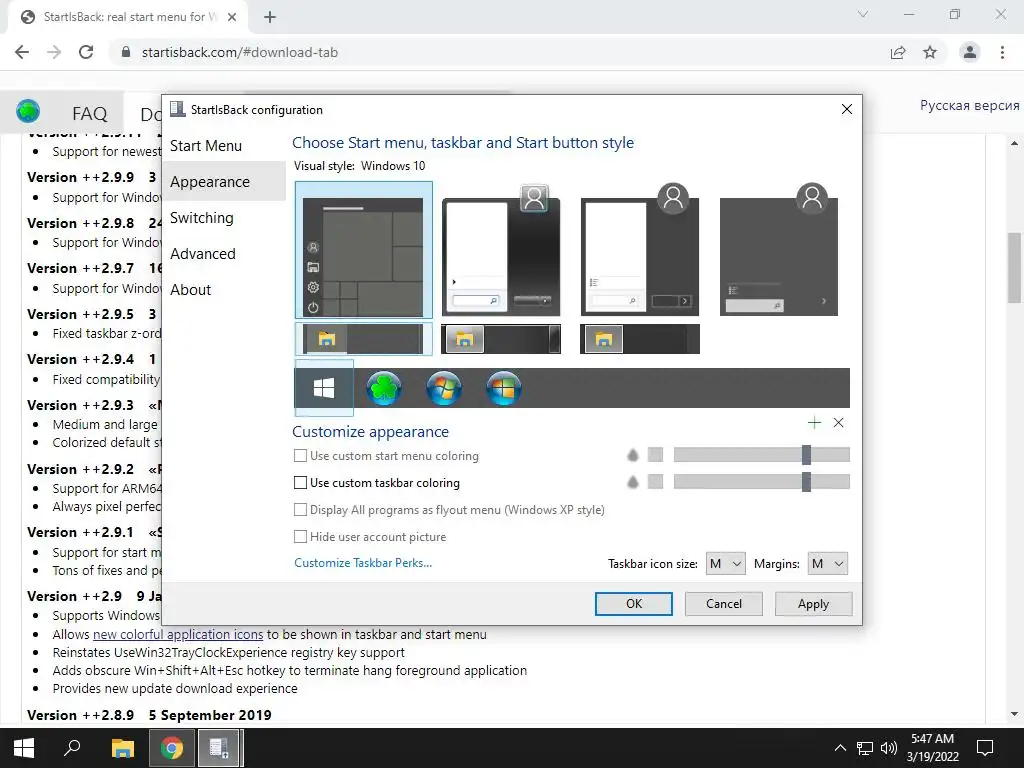Open the Start Menu settings section
This screenshot has width=1024, height=768.
[x=206, y=146]
